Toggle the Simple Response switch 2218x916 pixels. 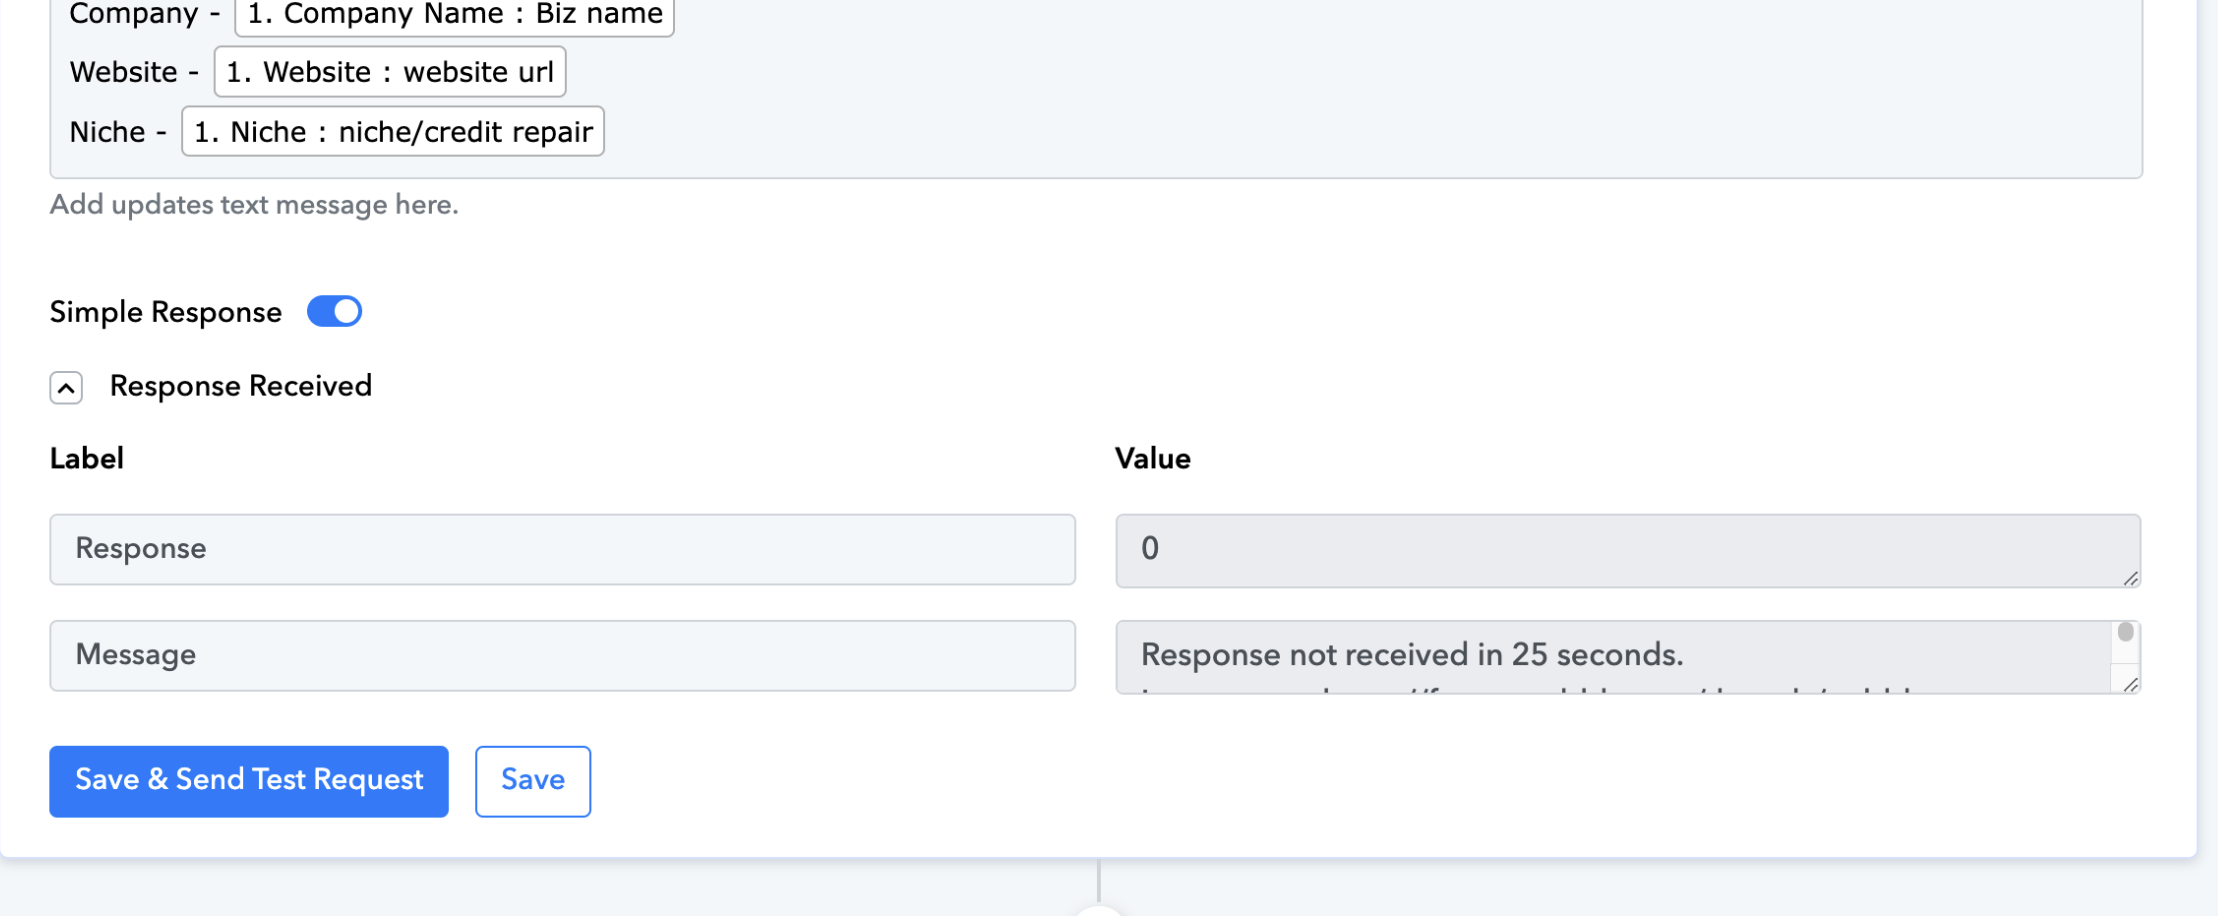334,312
